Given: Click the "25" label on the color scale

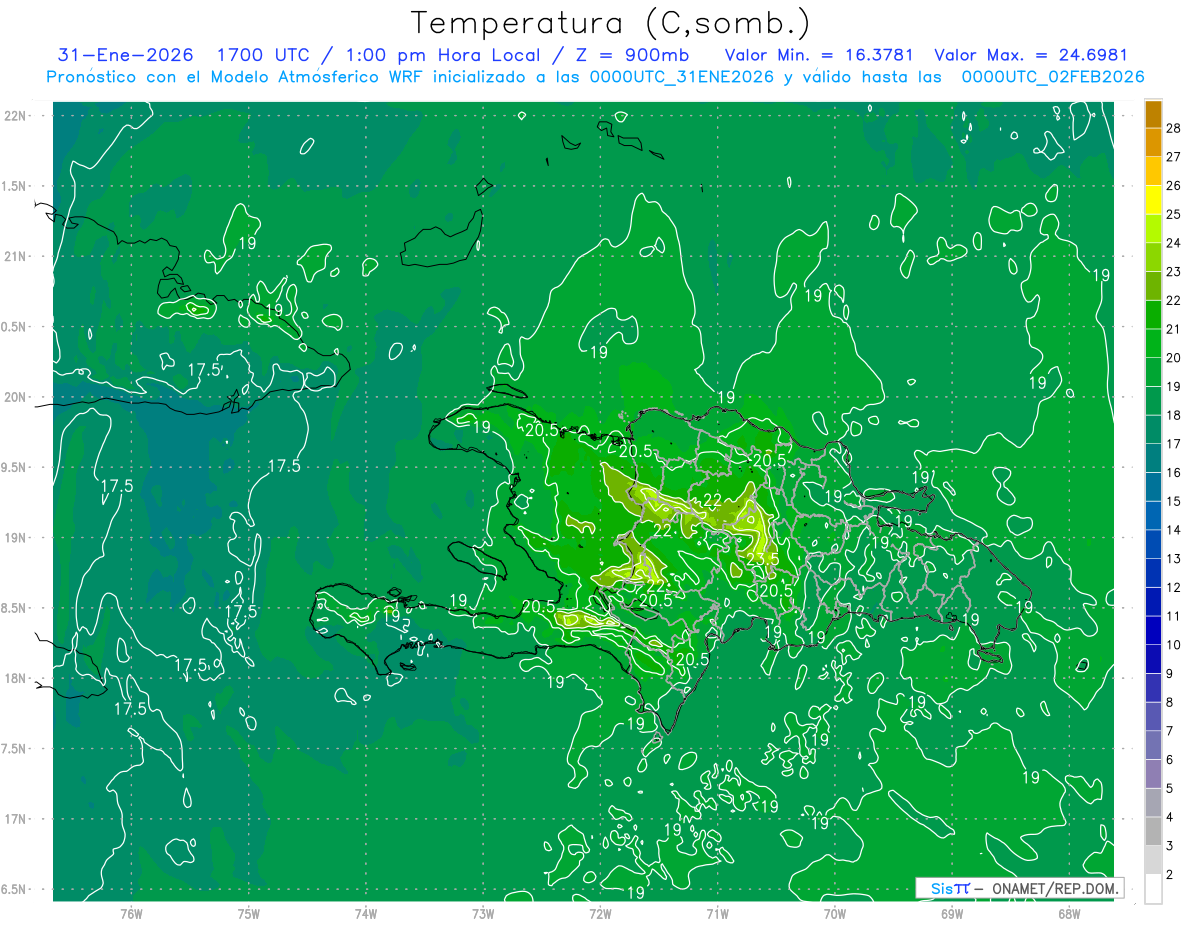Looking at the screenshot, I should point(1173,215).
